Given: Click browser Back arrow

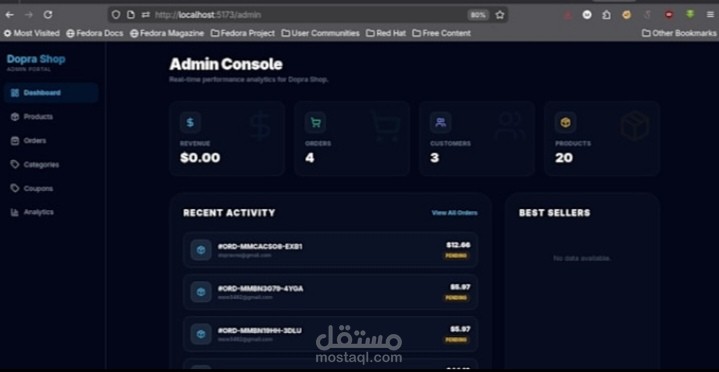Looking at the screenshot, I should 10,15.
